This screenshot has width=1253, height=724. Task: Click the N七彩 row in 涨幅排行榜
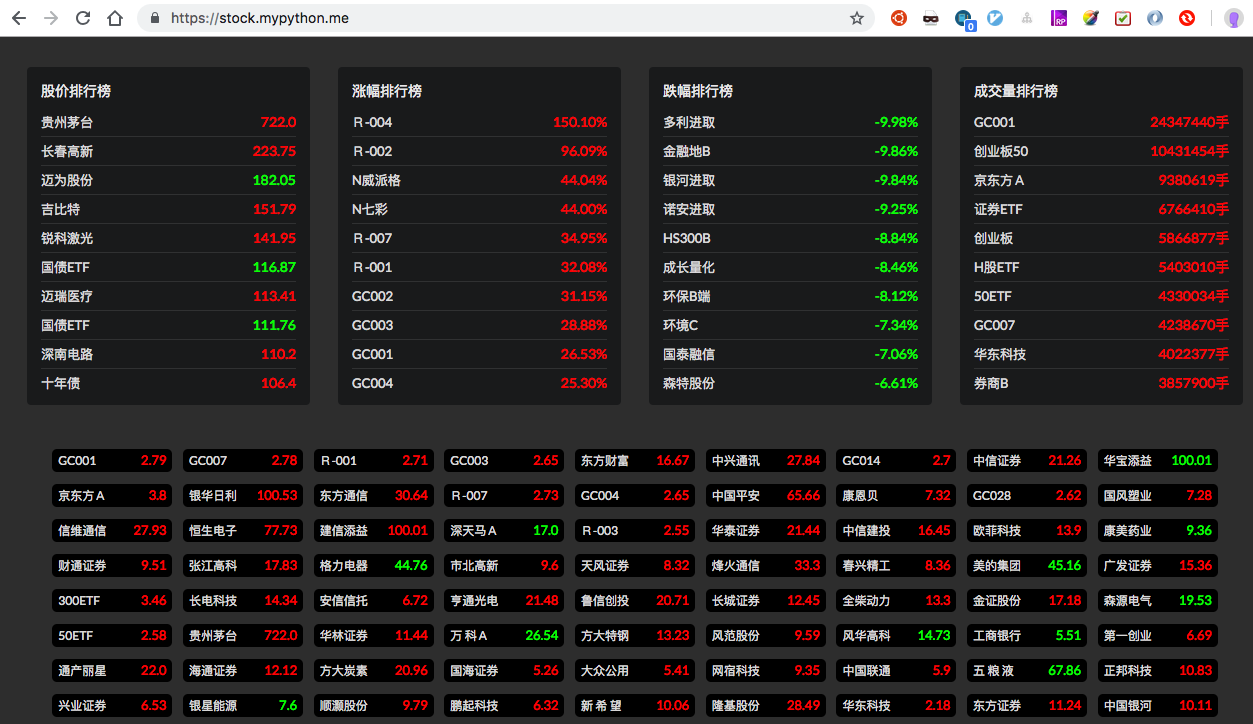tap(479, 209)
